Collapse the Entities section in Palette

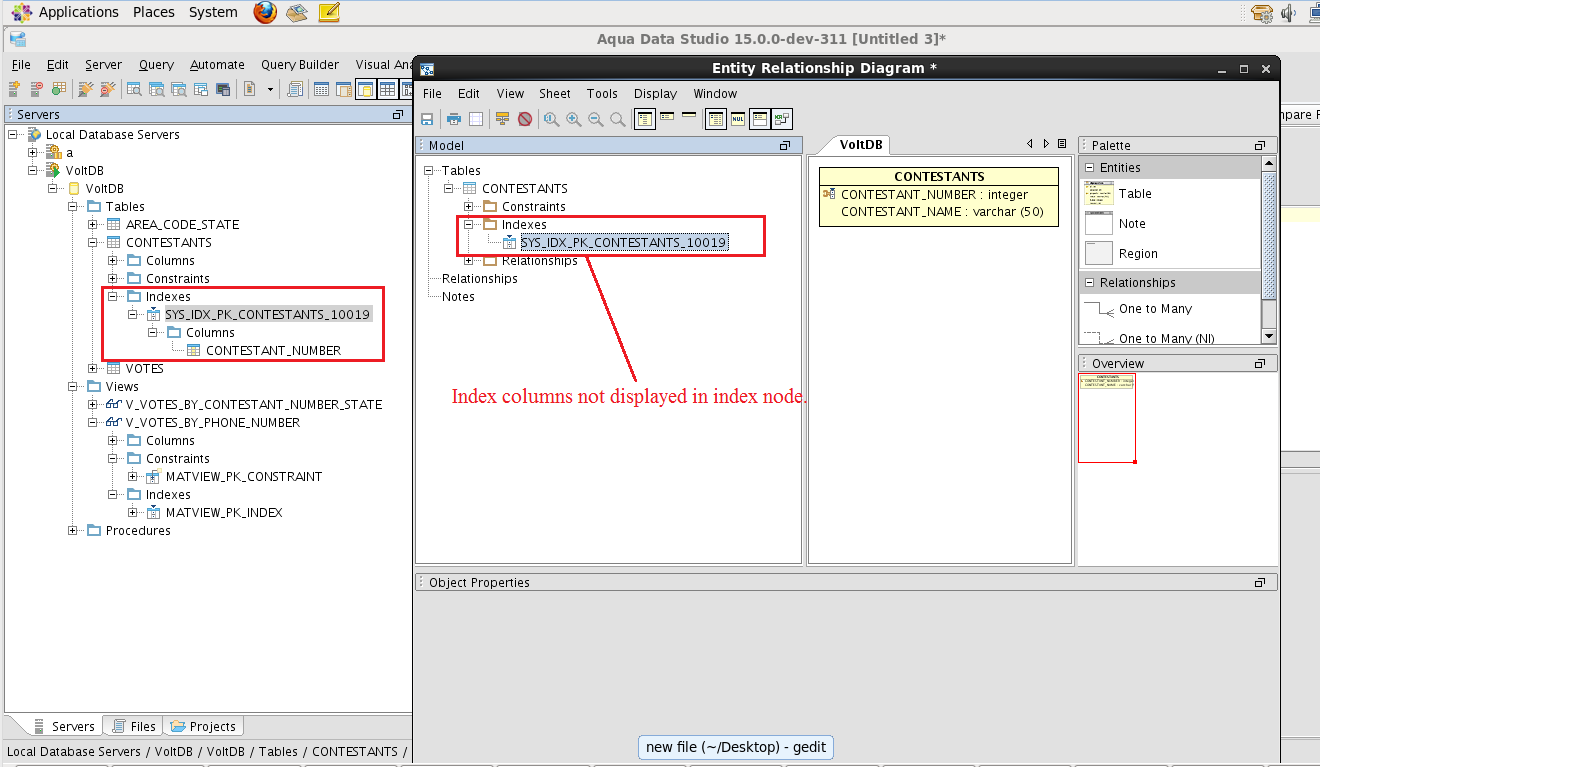pyautogui.click(x=1090, y=168)
